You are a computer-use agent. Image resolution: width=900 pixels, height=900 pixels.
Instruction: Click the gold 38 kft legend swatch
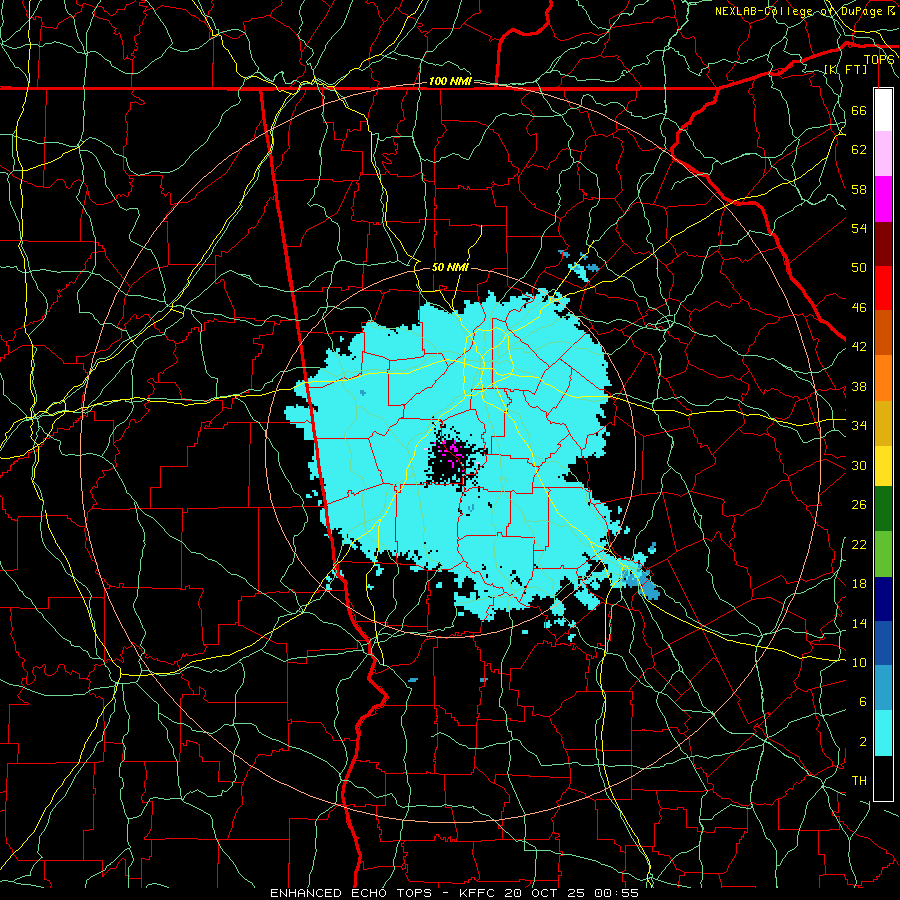click(x=883, y=423)
